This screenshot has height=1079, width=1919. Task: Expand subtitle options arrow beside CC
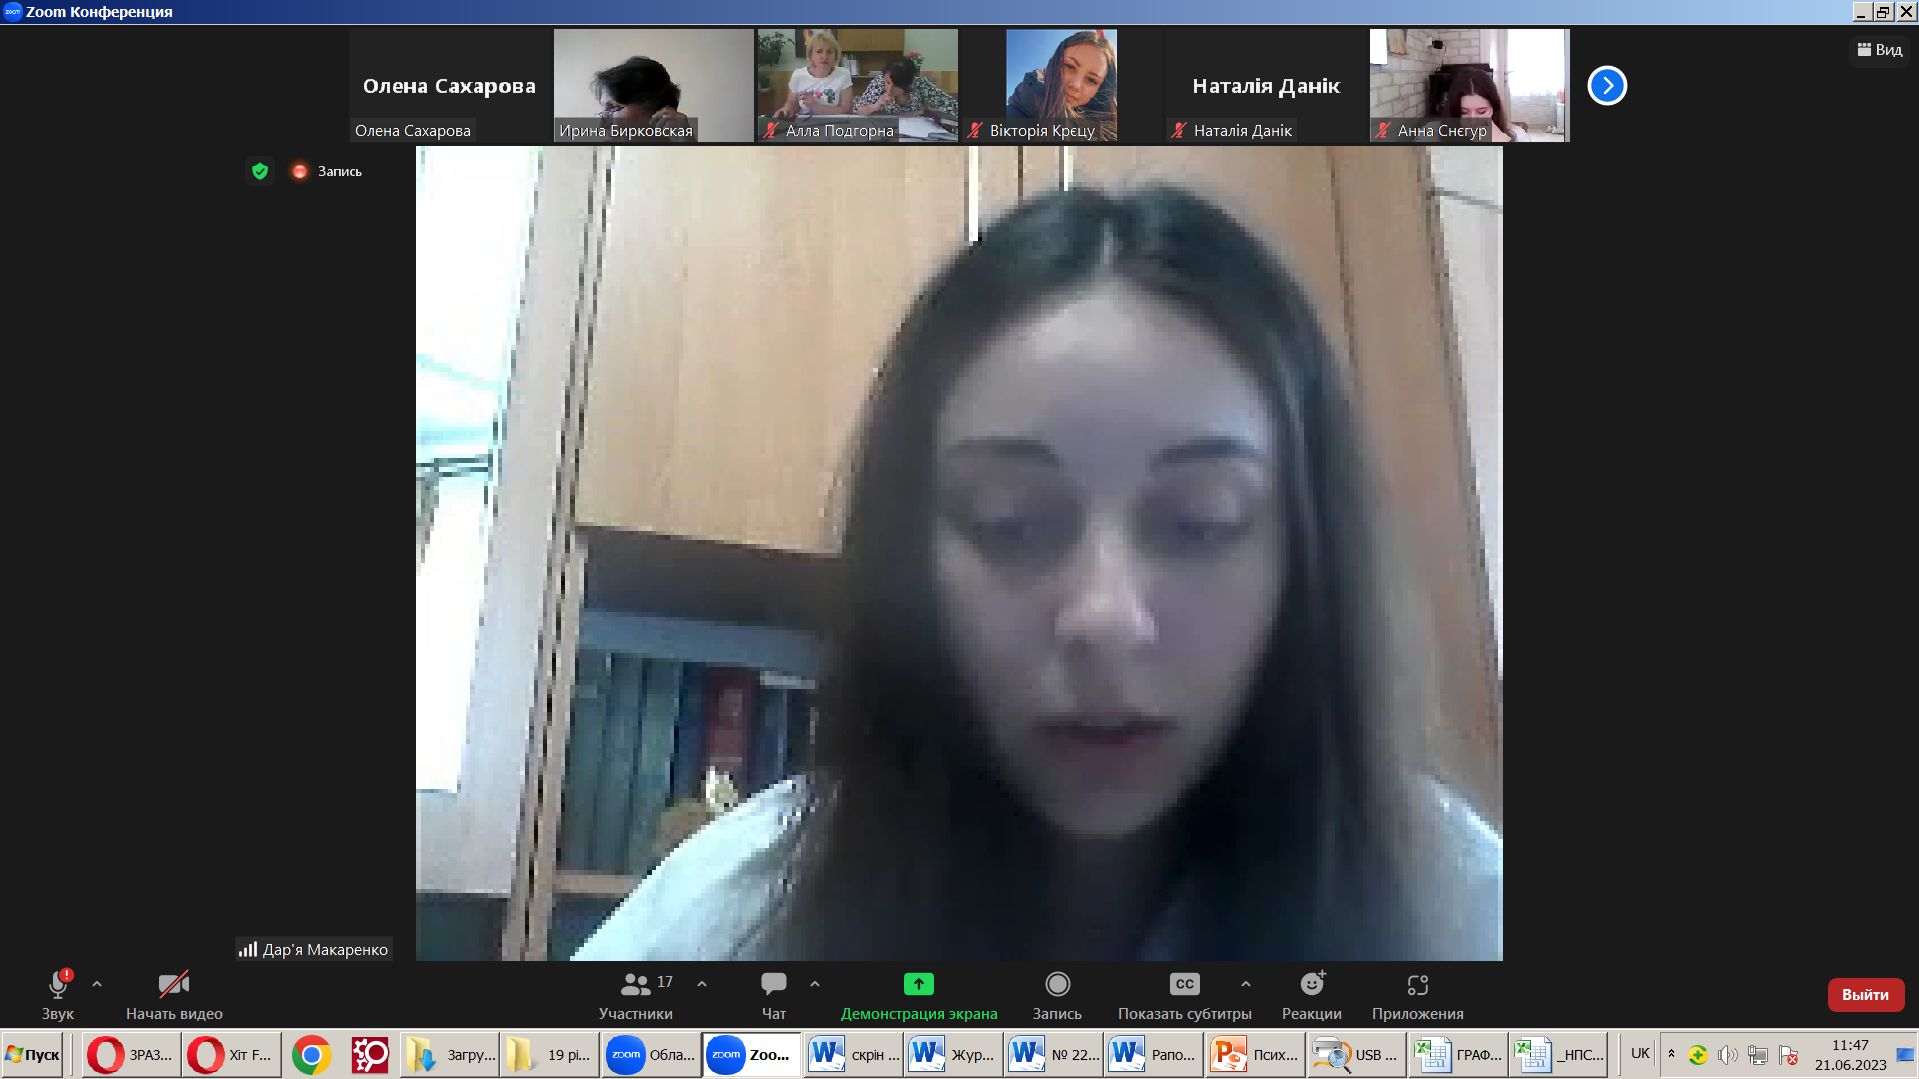click(x=1246, y=984)
